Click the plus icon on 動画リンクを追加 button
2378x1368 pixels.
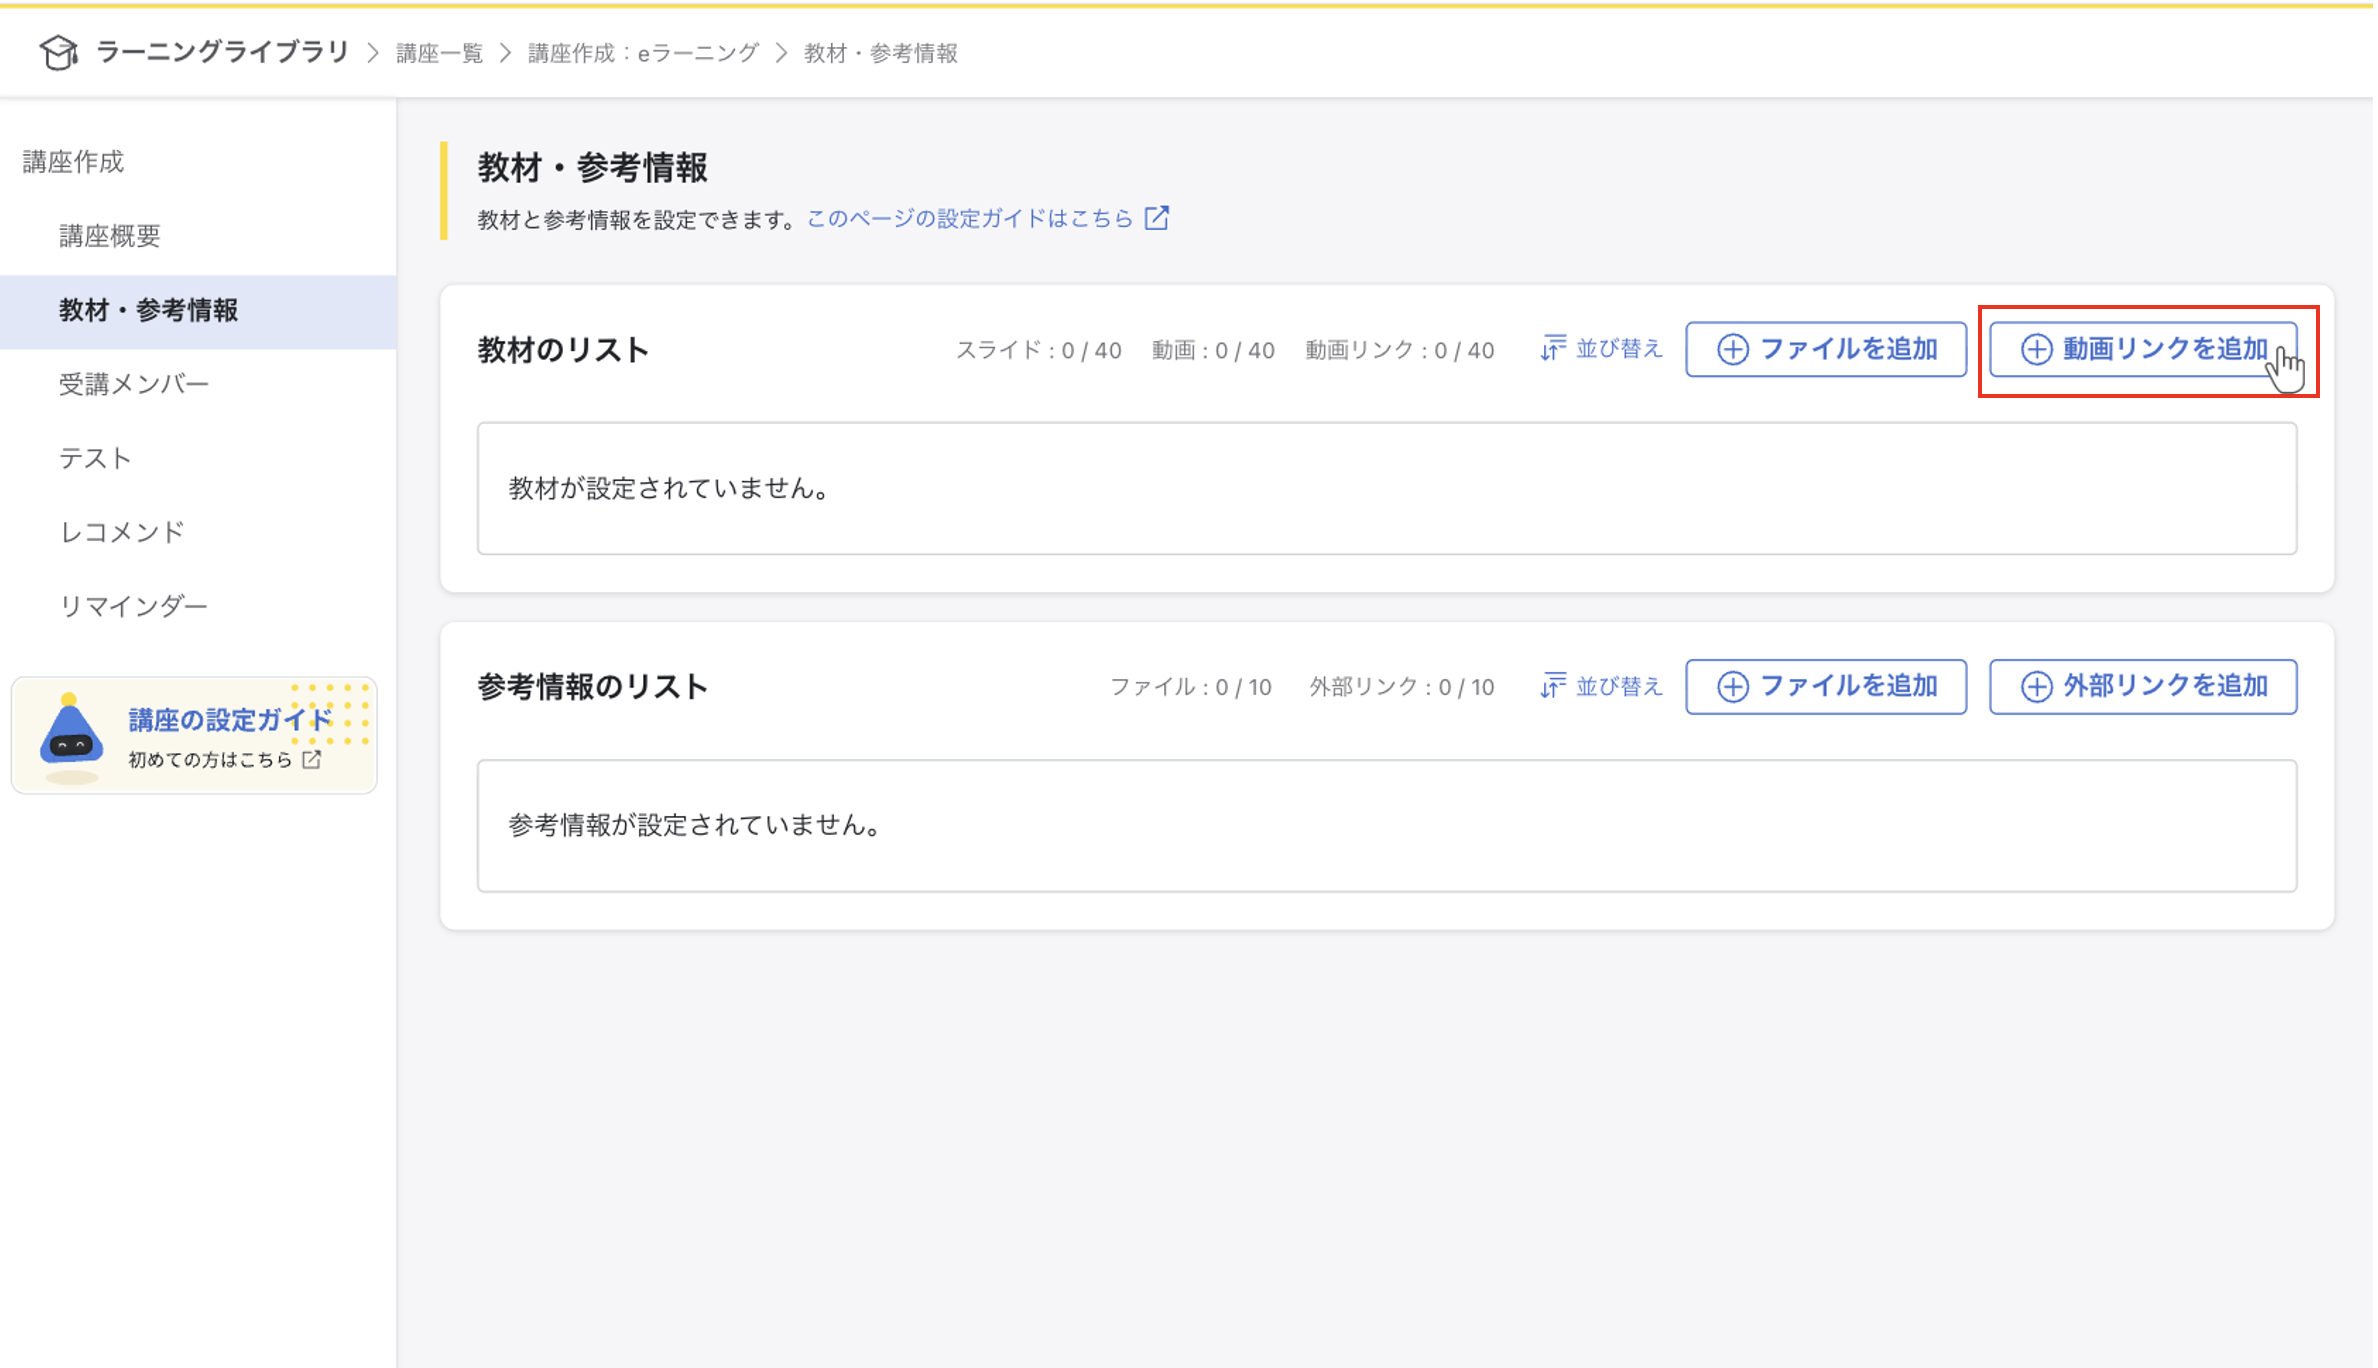pos(2036,349)
